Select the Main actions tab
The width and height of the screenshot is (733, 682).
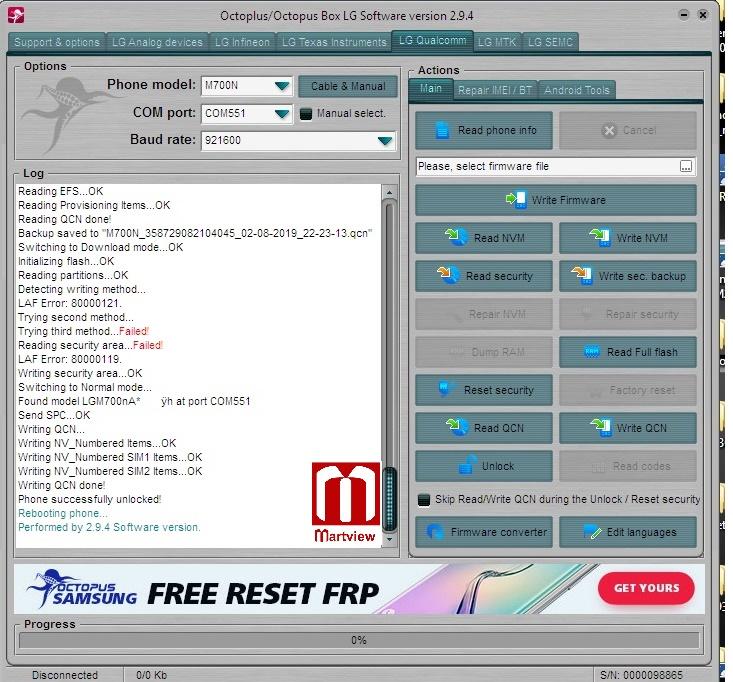coord(431,89)
